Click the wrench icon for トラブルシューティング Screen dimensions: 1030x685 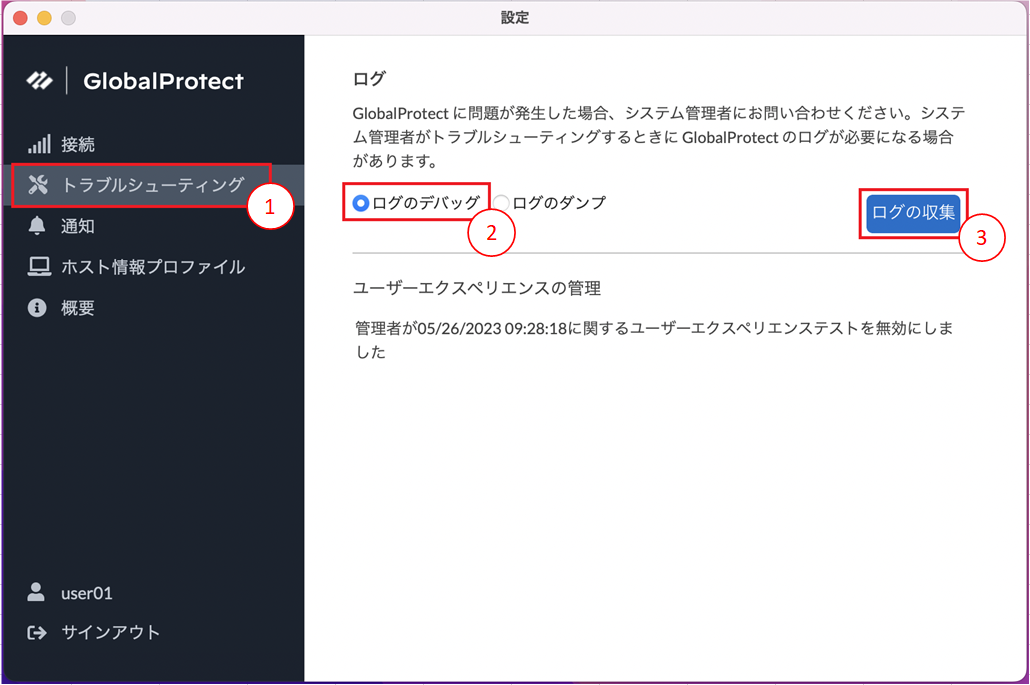pos(38,185)
